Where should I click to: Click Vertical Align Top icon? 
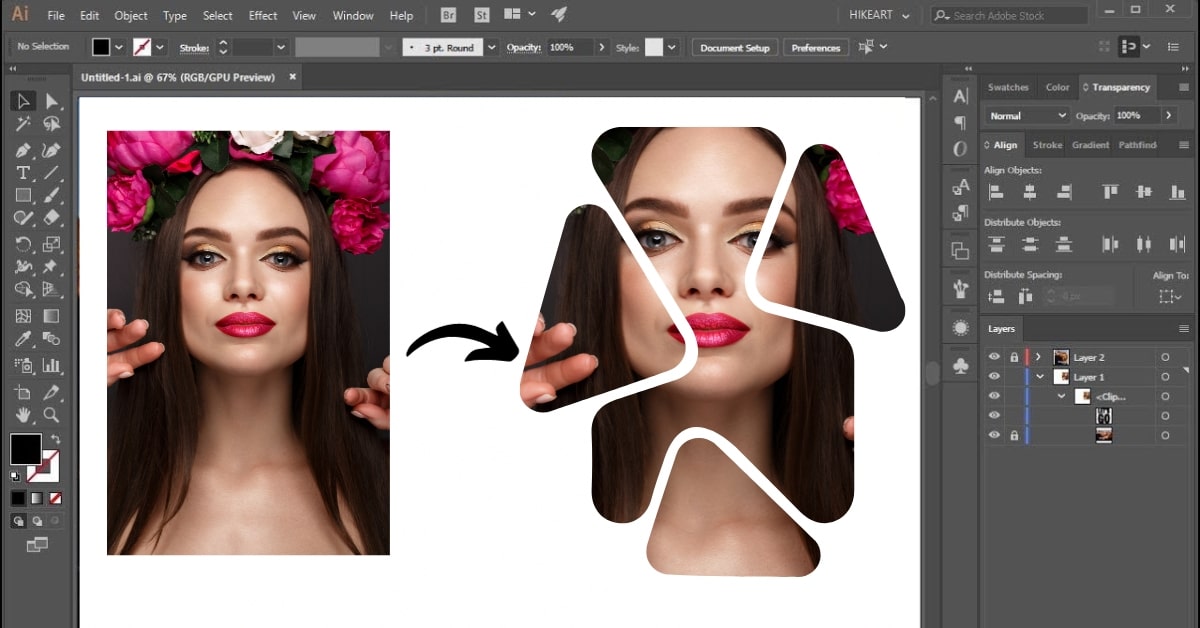point(1110,192)
